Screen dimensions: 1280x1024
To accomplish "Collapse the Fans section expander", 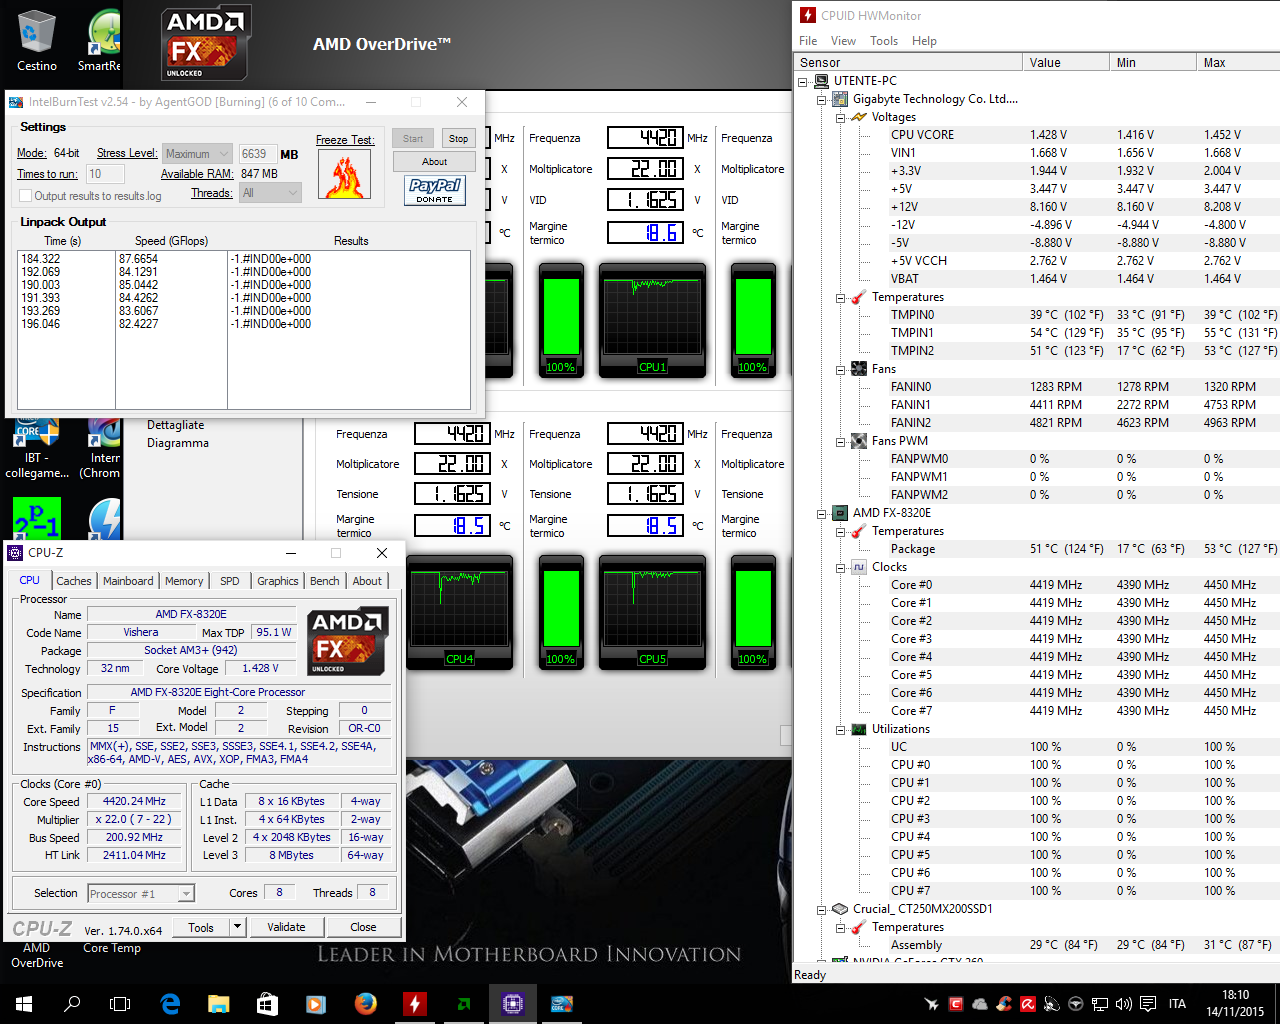I will 841,369.
